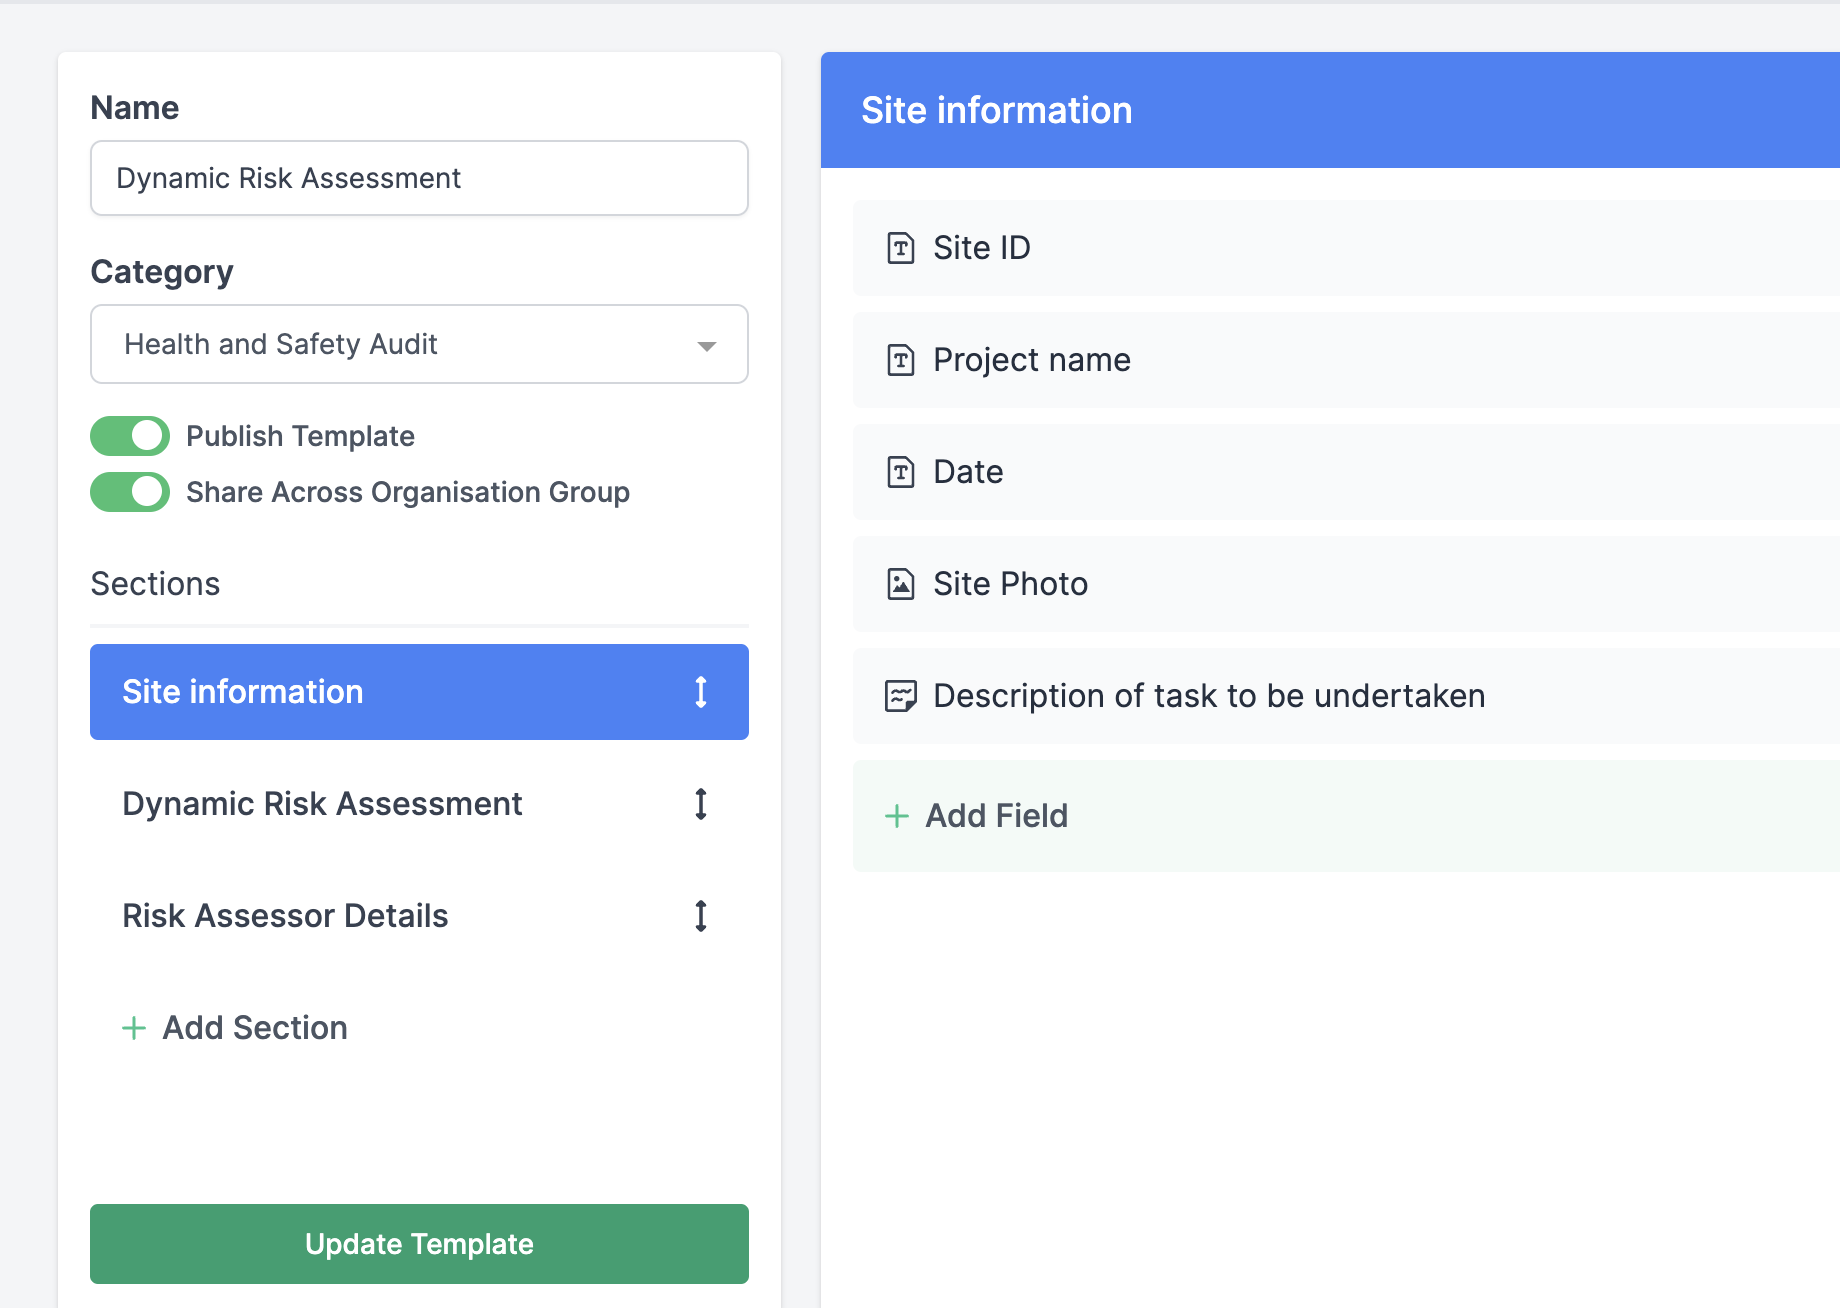The image size is (1840, 1308).
Task: Click the text field icon beside Site ID
Action: pos(900,248)
